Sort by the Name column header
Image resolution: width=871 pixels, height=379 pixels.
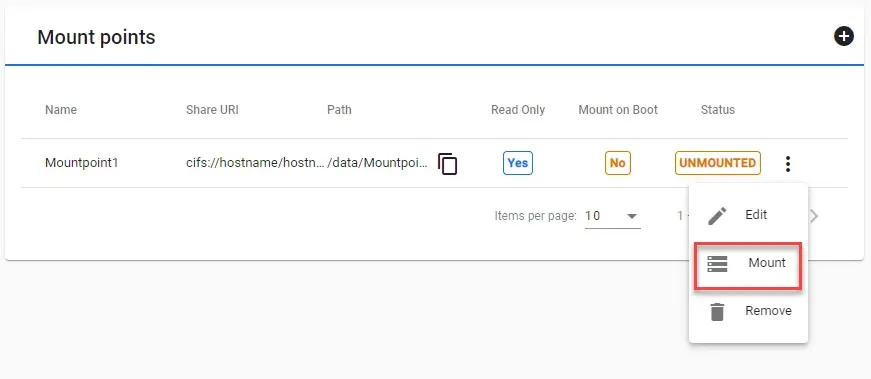pos(61,109)
